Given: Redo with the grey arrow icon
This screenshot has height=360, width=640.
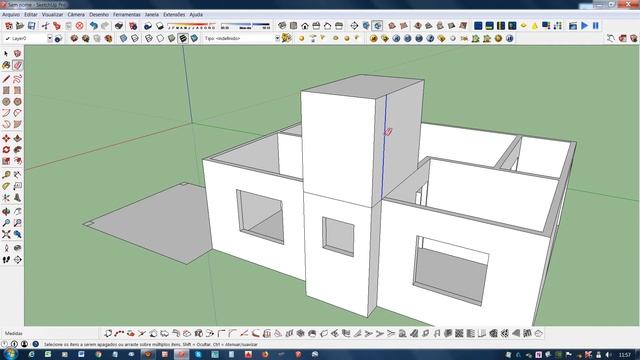Looking at the screenshot, I should click(105, 26).
